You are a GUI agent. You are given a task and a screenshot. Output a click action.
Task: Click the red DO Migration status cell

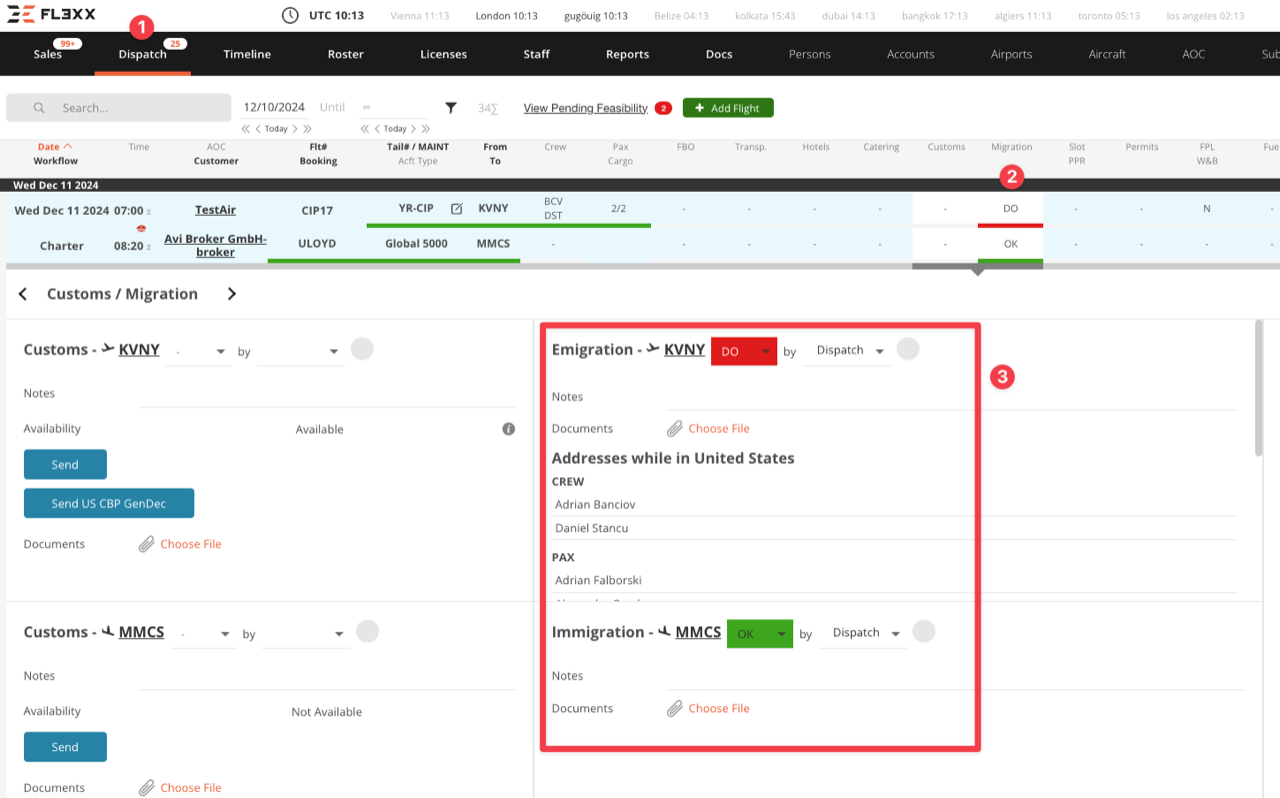(x=1010, y=209)
